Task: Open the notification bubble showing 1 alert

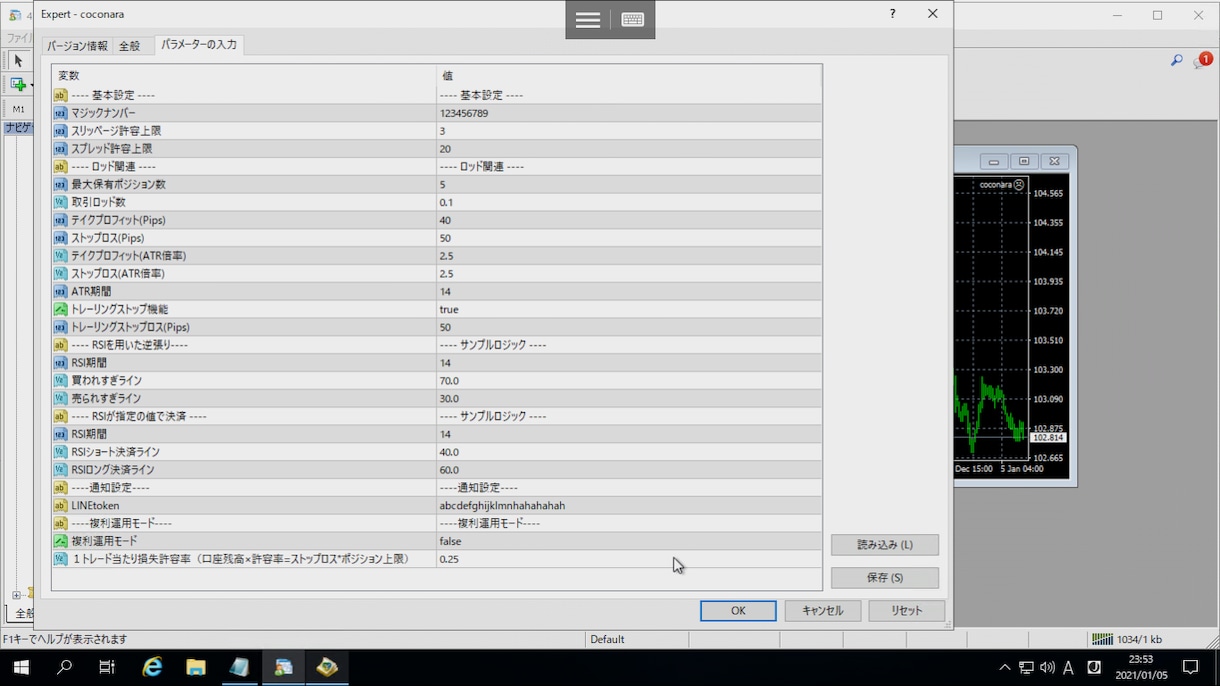Action: pyautogui.click(x=1201, y=61)
